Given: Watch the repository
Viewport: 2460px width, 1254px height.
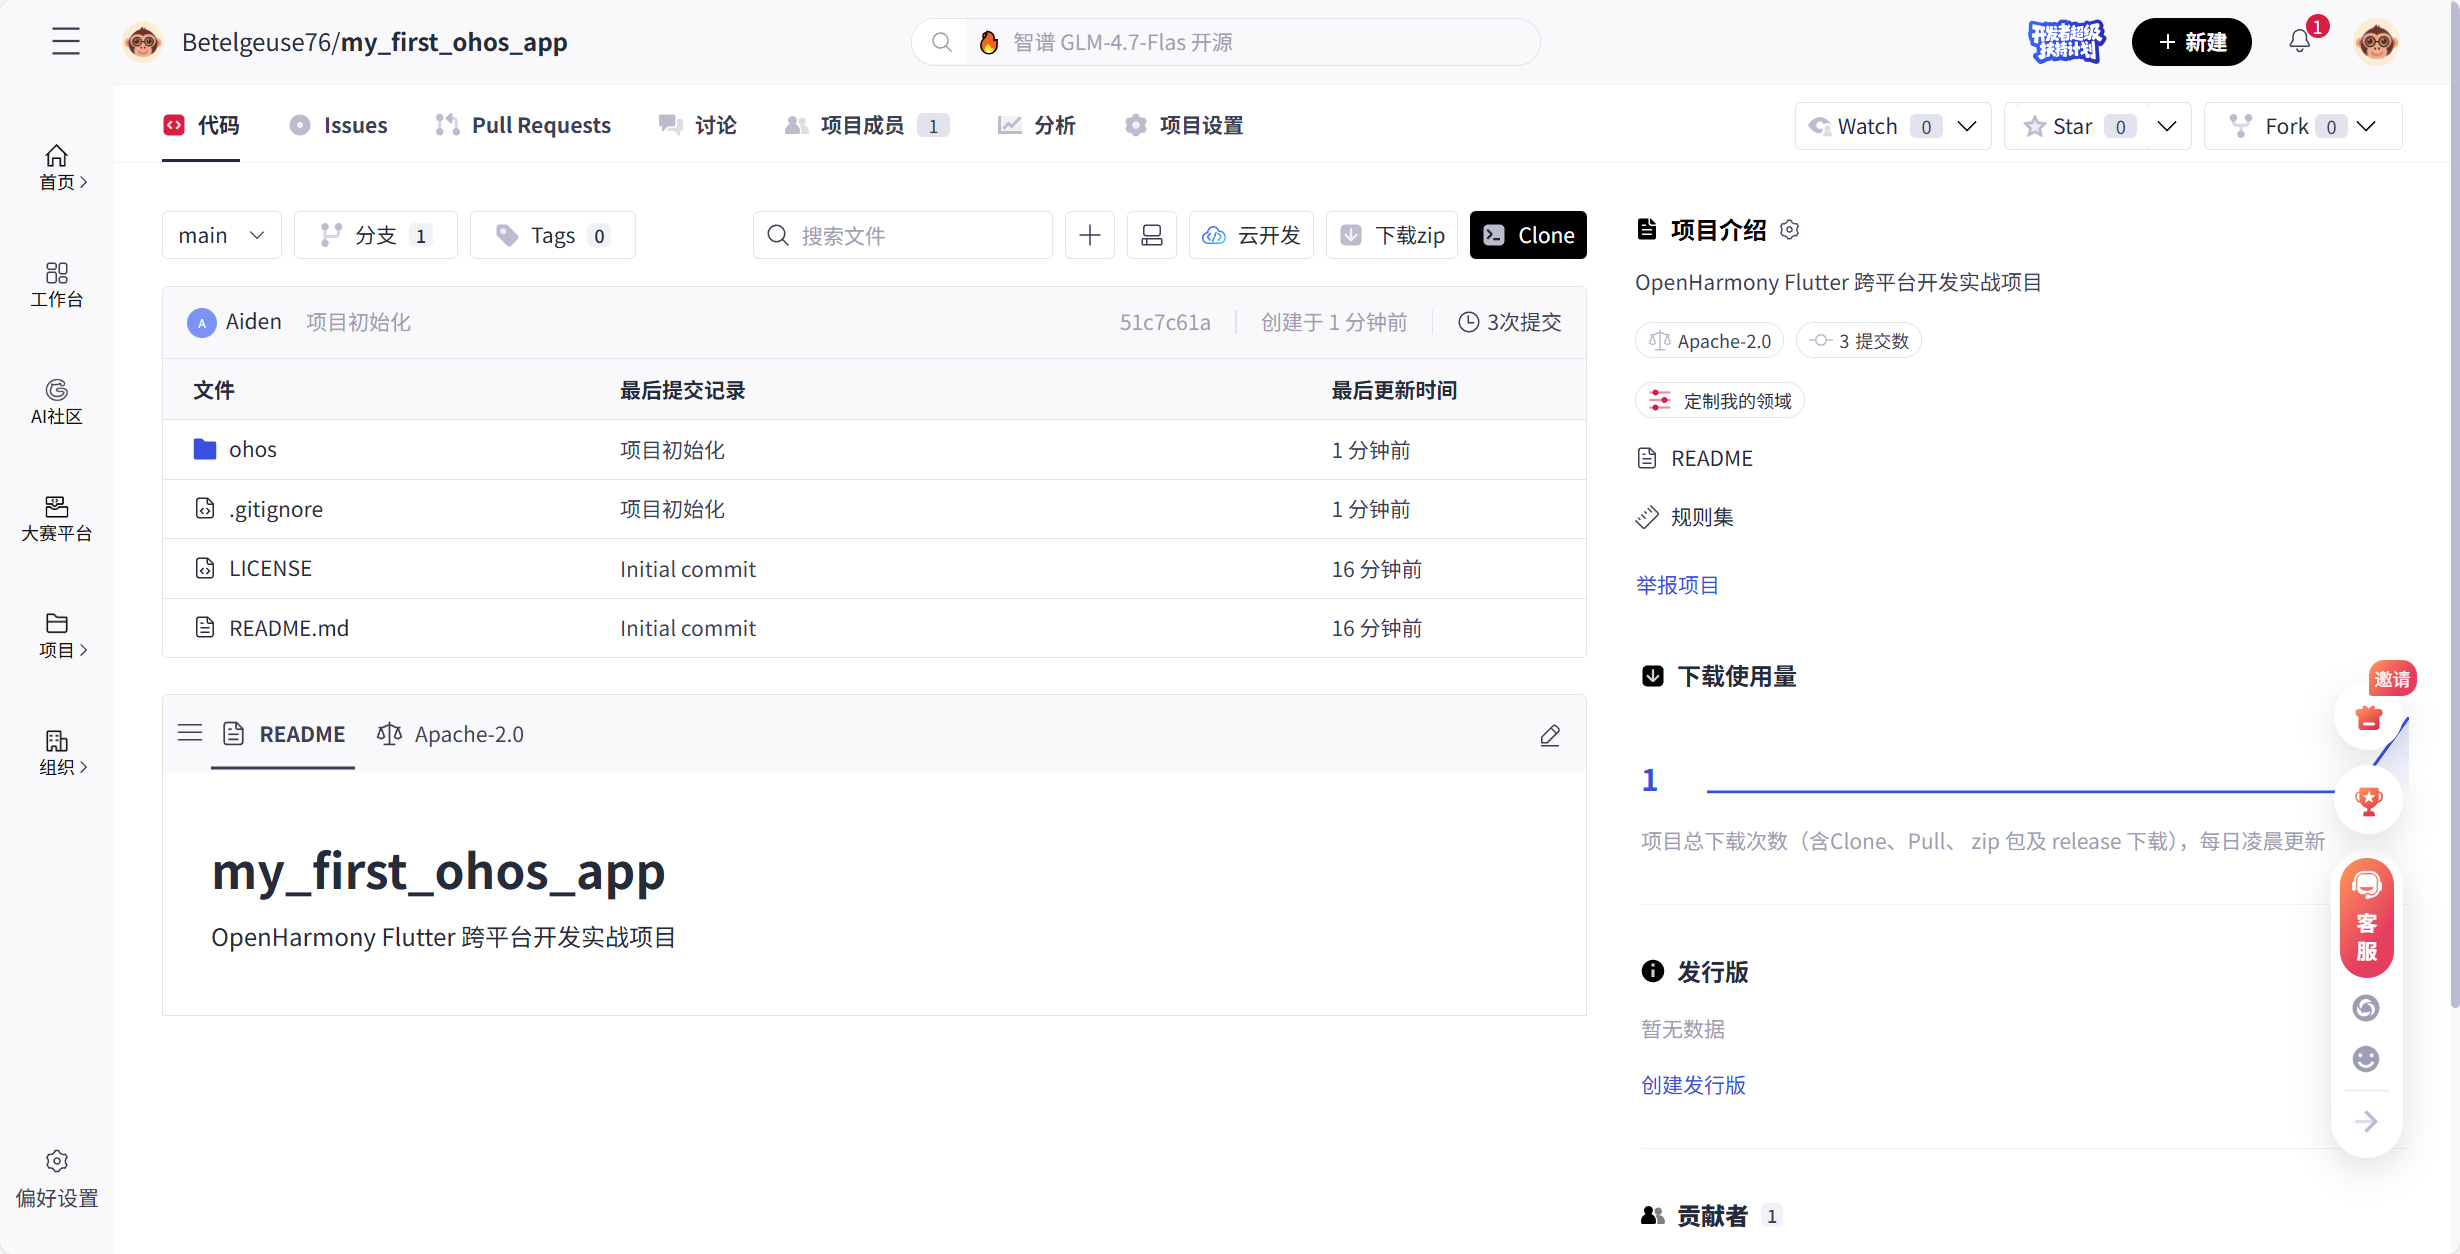Looking at the screenshot, I should click(x=1868, y=126).
